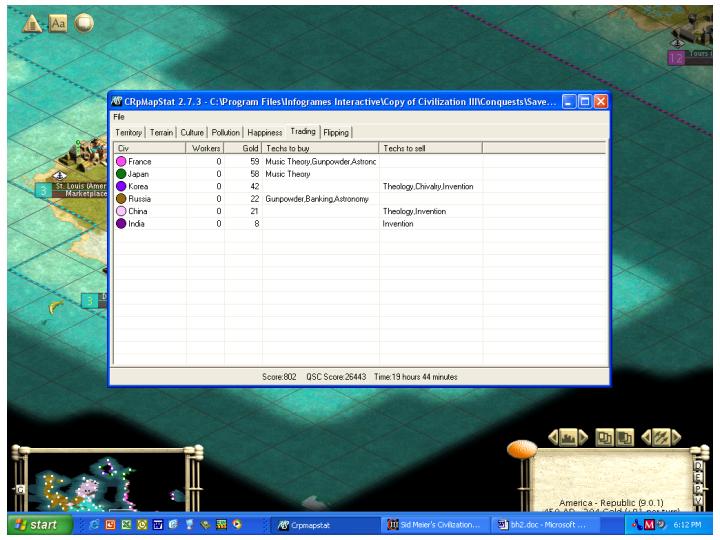
Task: Click the dark stacked-windows game button
Action: pyautogui.click(x=624, y=437)
